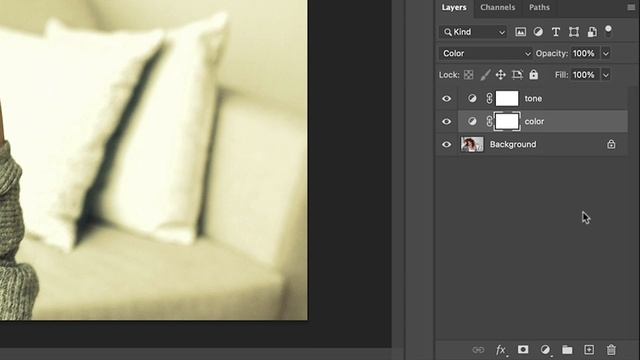Switch to the Channels tab
The image size is (640, 360).
[x=498, y=7]
